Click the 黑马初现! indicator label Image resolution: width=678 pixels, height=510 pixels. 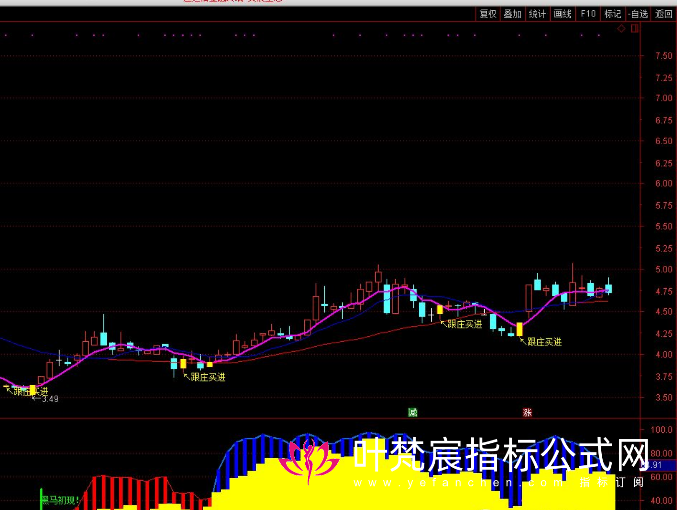pyautogui.click(x=60, y=501)
